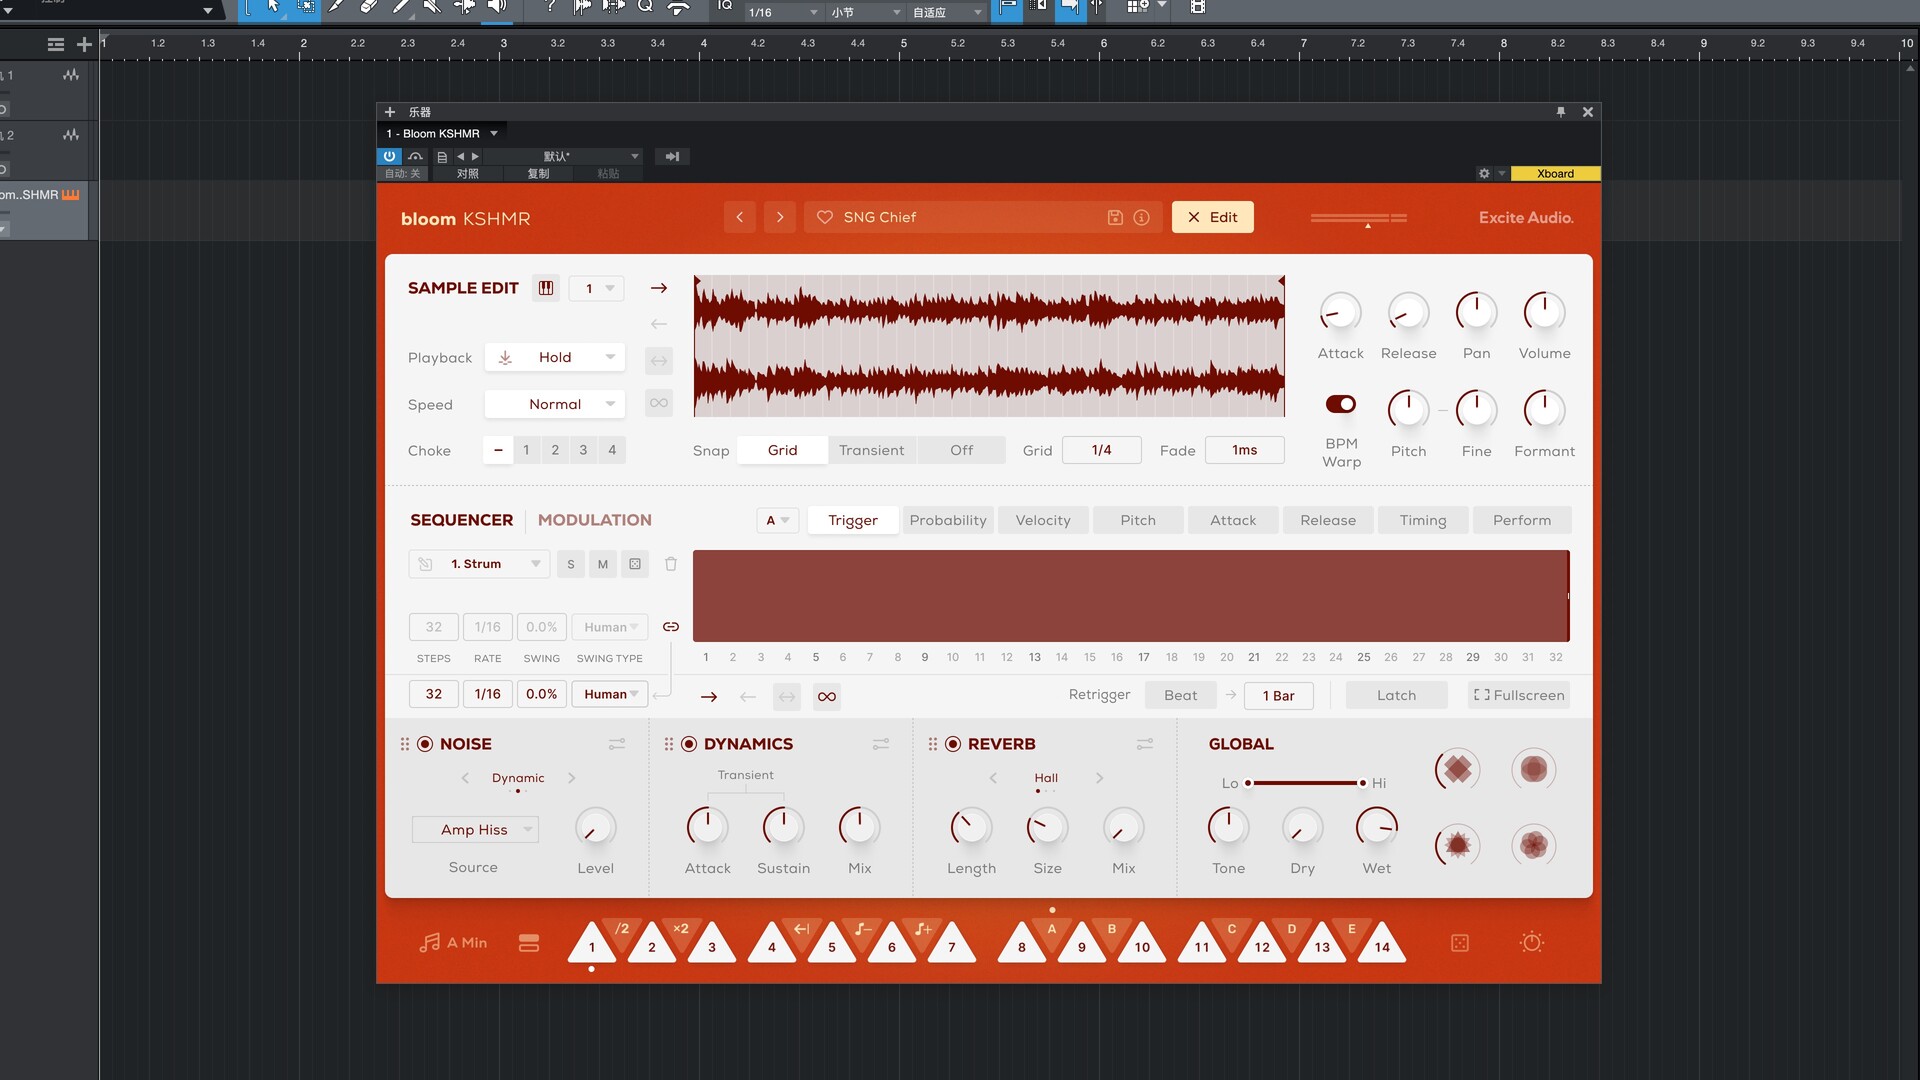Viewport: 1920px width, 1080px height.
Task: Click the dice randomize icon in bottom bar
Action: 1460,943
